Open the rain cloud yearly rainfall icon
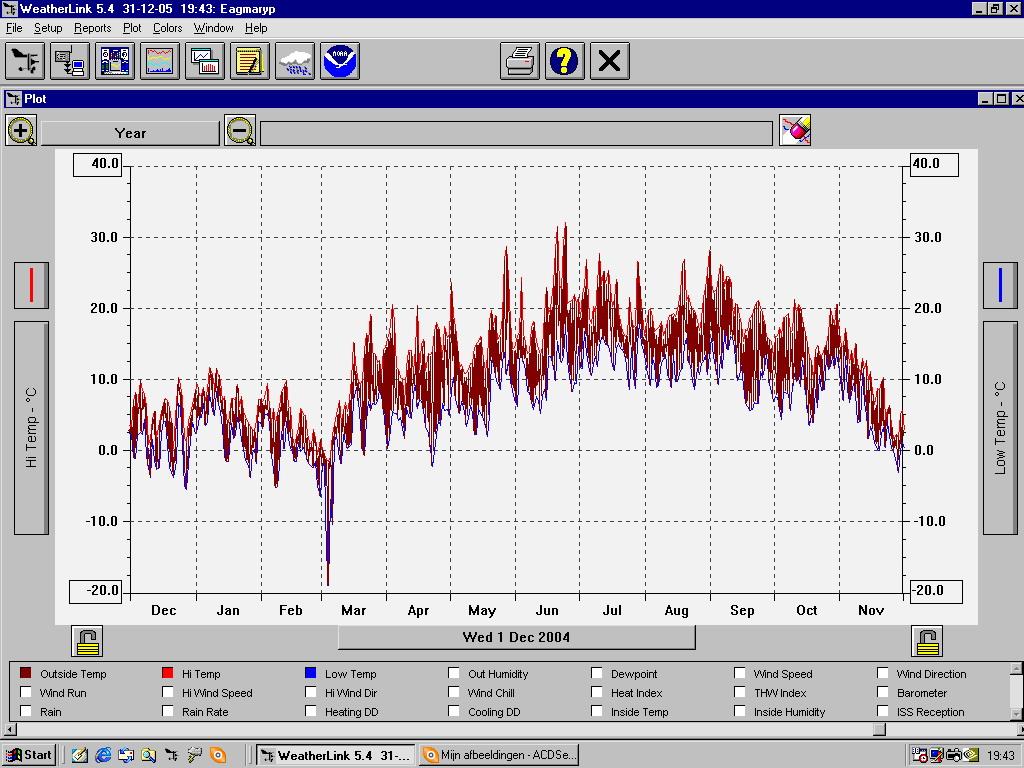Image resolution: width=1024 pixels, height=768 pixels. coord(295,61)
